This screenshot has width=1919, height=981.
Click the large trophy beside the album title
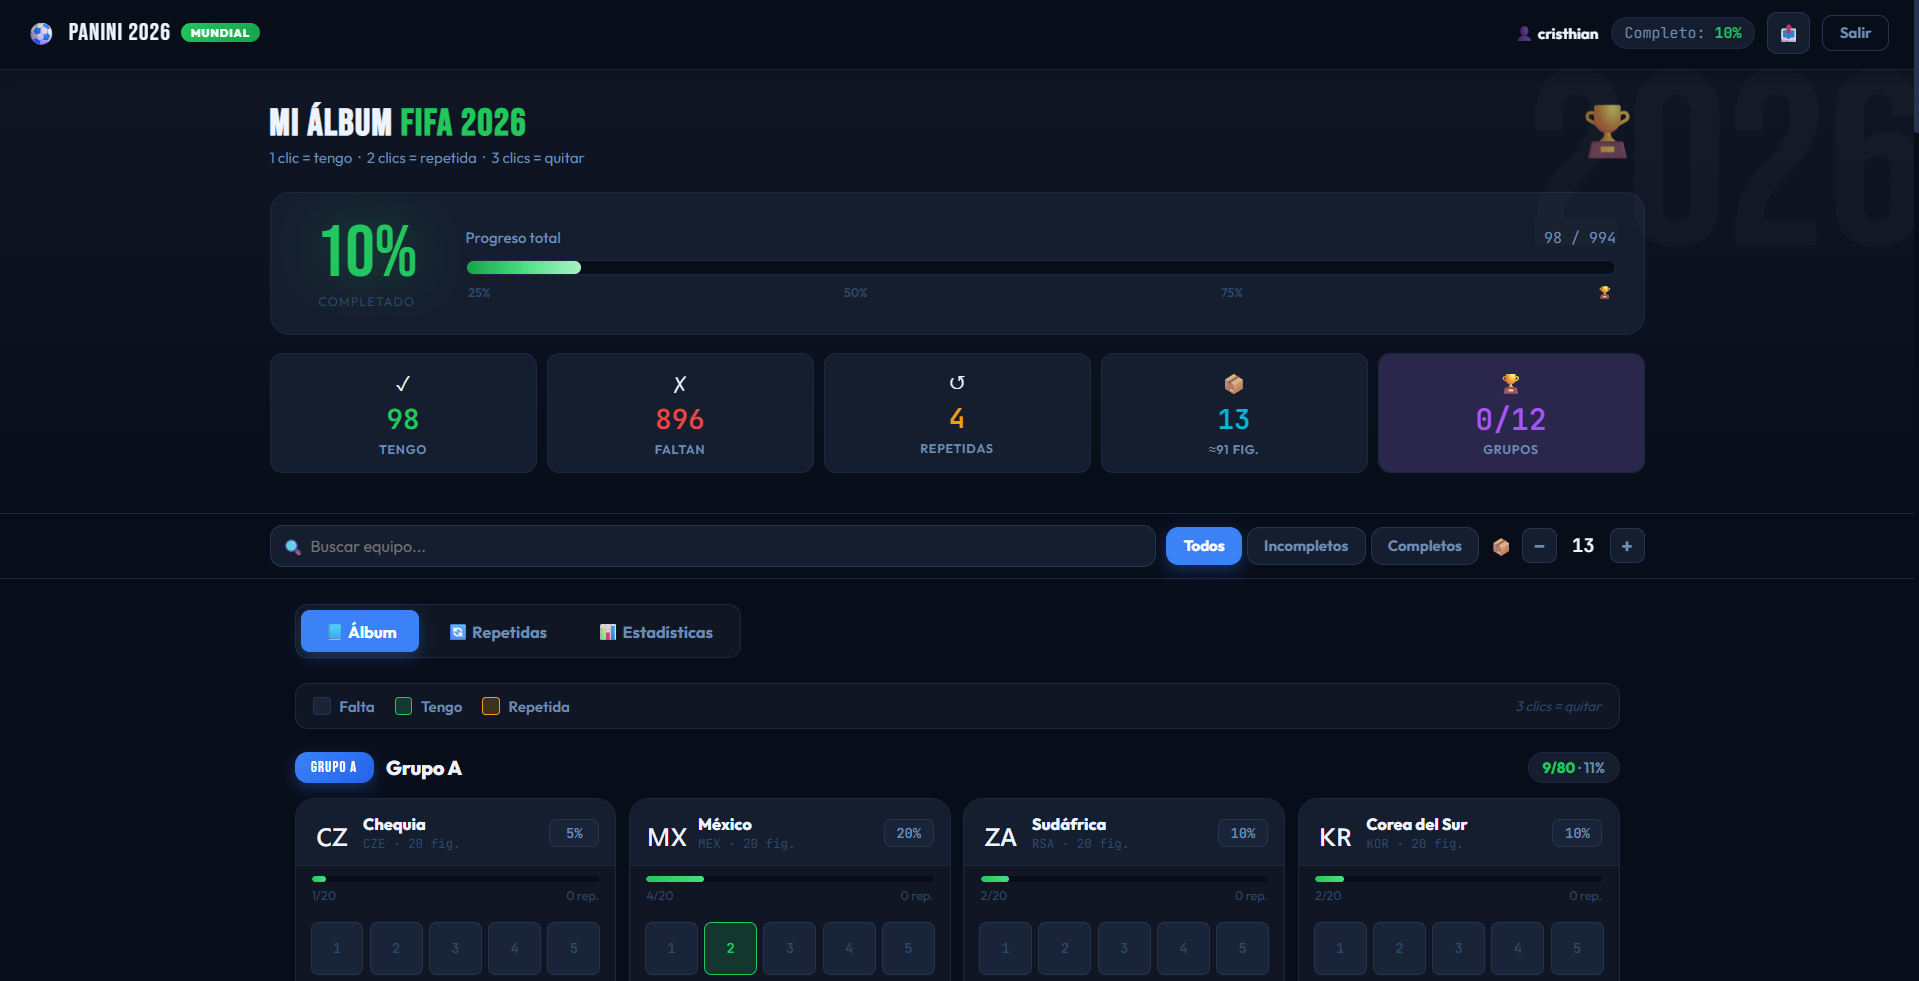click(x=1607, y=131)
